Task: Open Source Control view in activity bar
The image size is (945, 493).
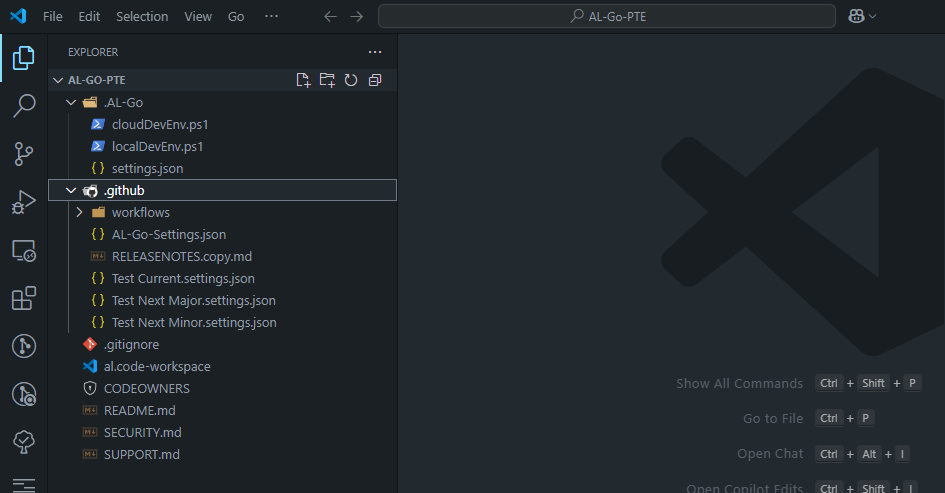Action: pos(24,154)
